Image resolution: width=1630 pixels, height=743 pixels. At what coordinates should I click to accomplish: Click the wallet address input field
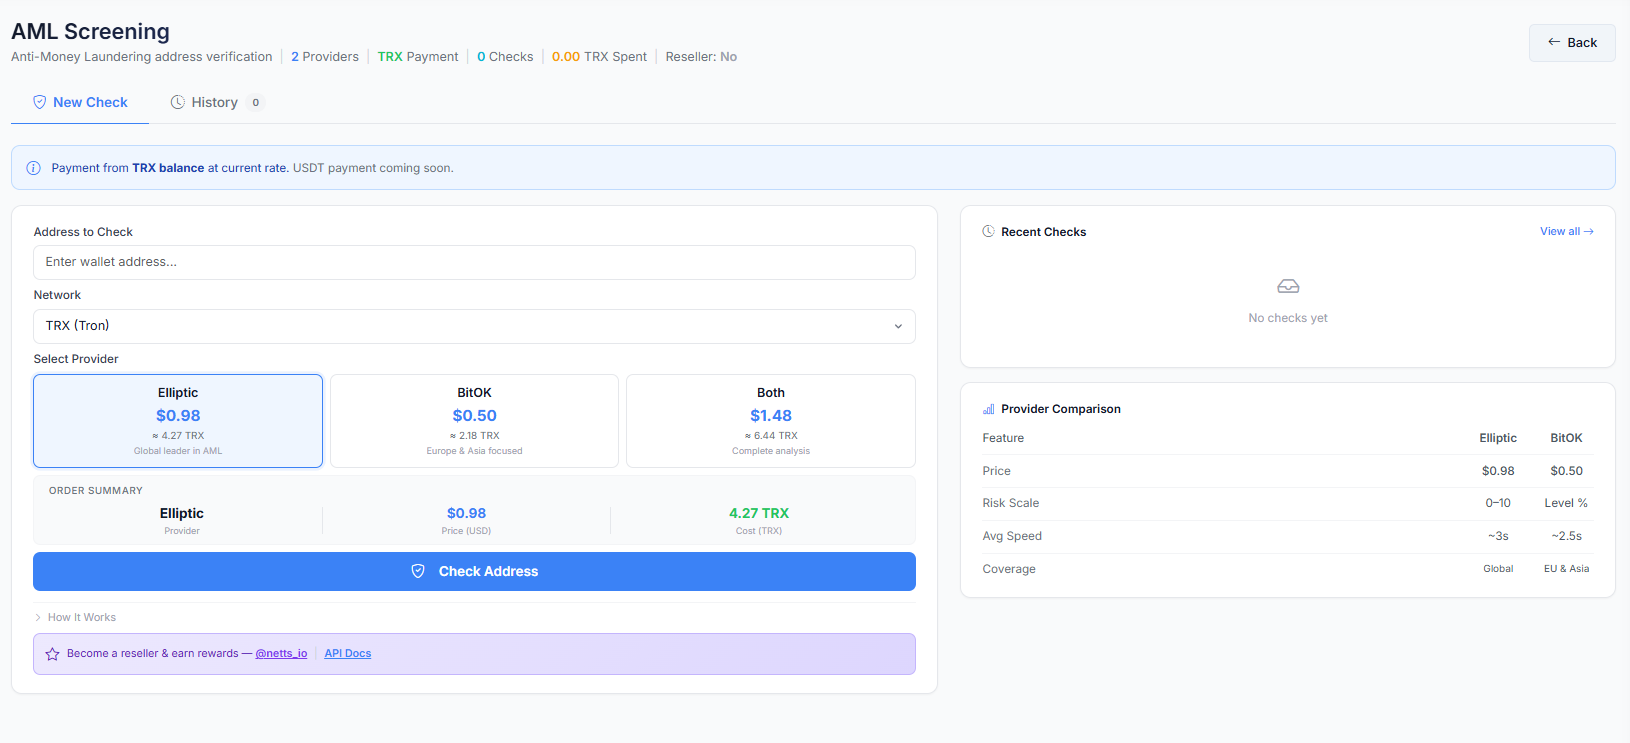point(474,262)
